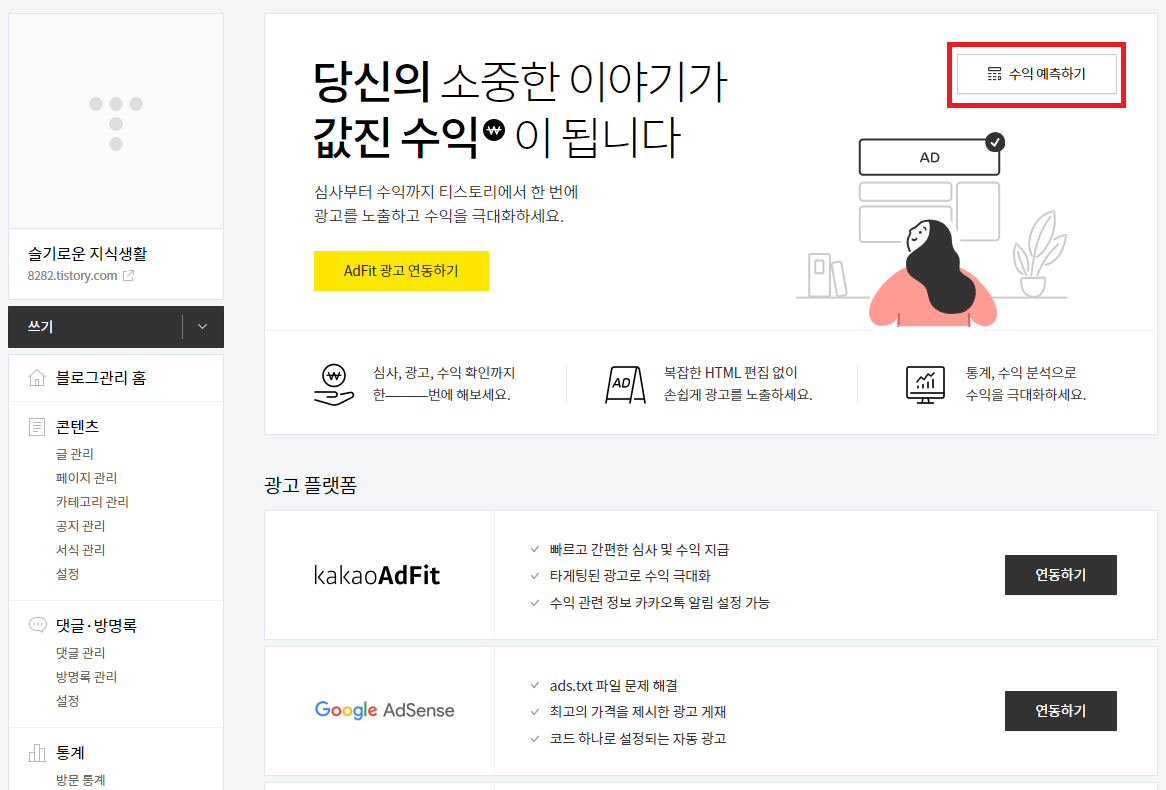The width and height of the screenshot is (1166, 790).
Task: Select the 통계 menu heading
Action: point(70,753)
